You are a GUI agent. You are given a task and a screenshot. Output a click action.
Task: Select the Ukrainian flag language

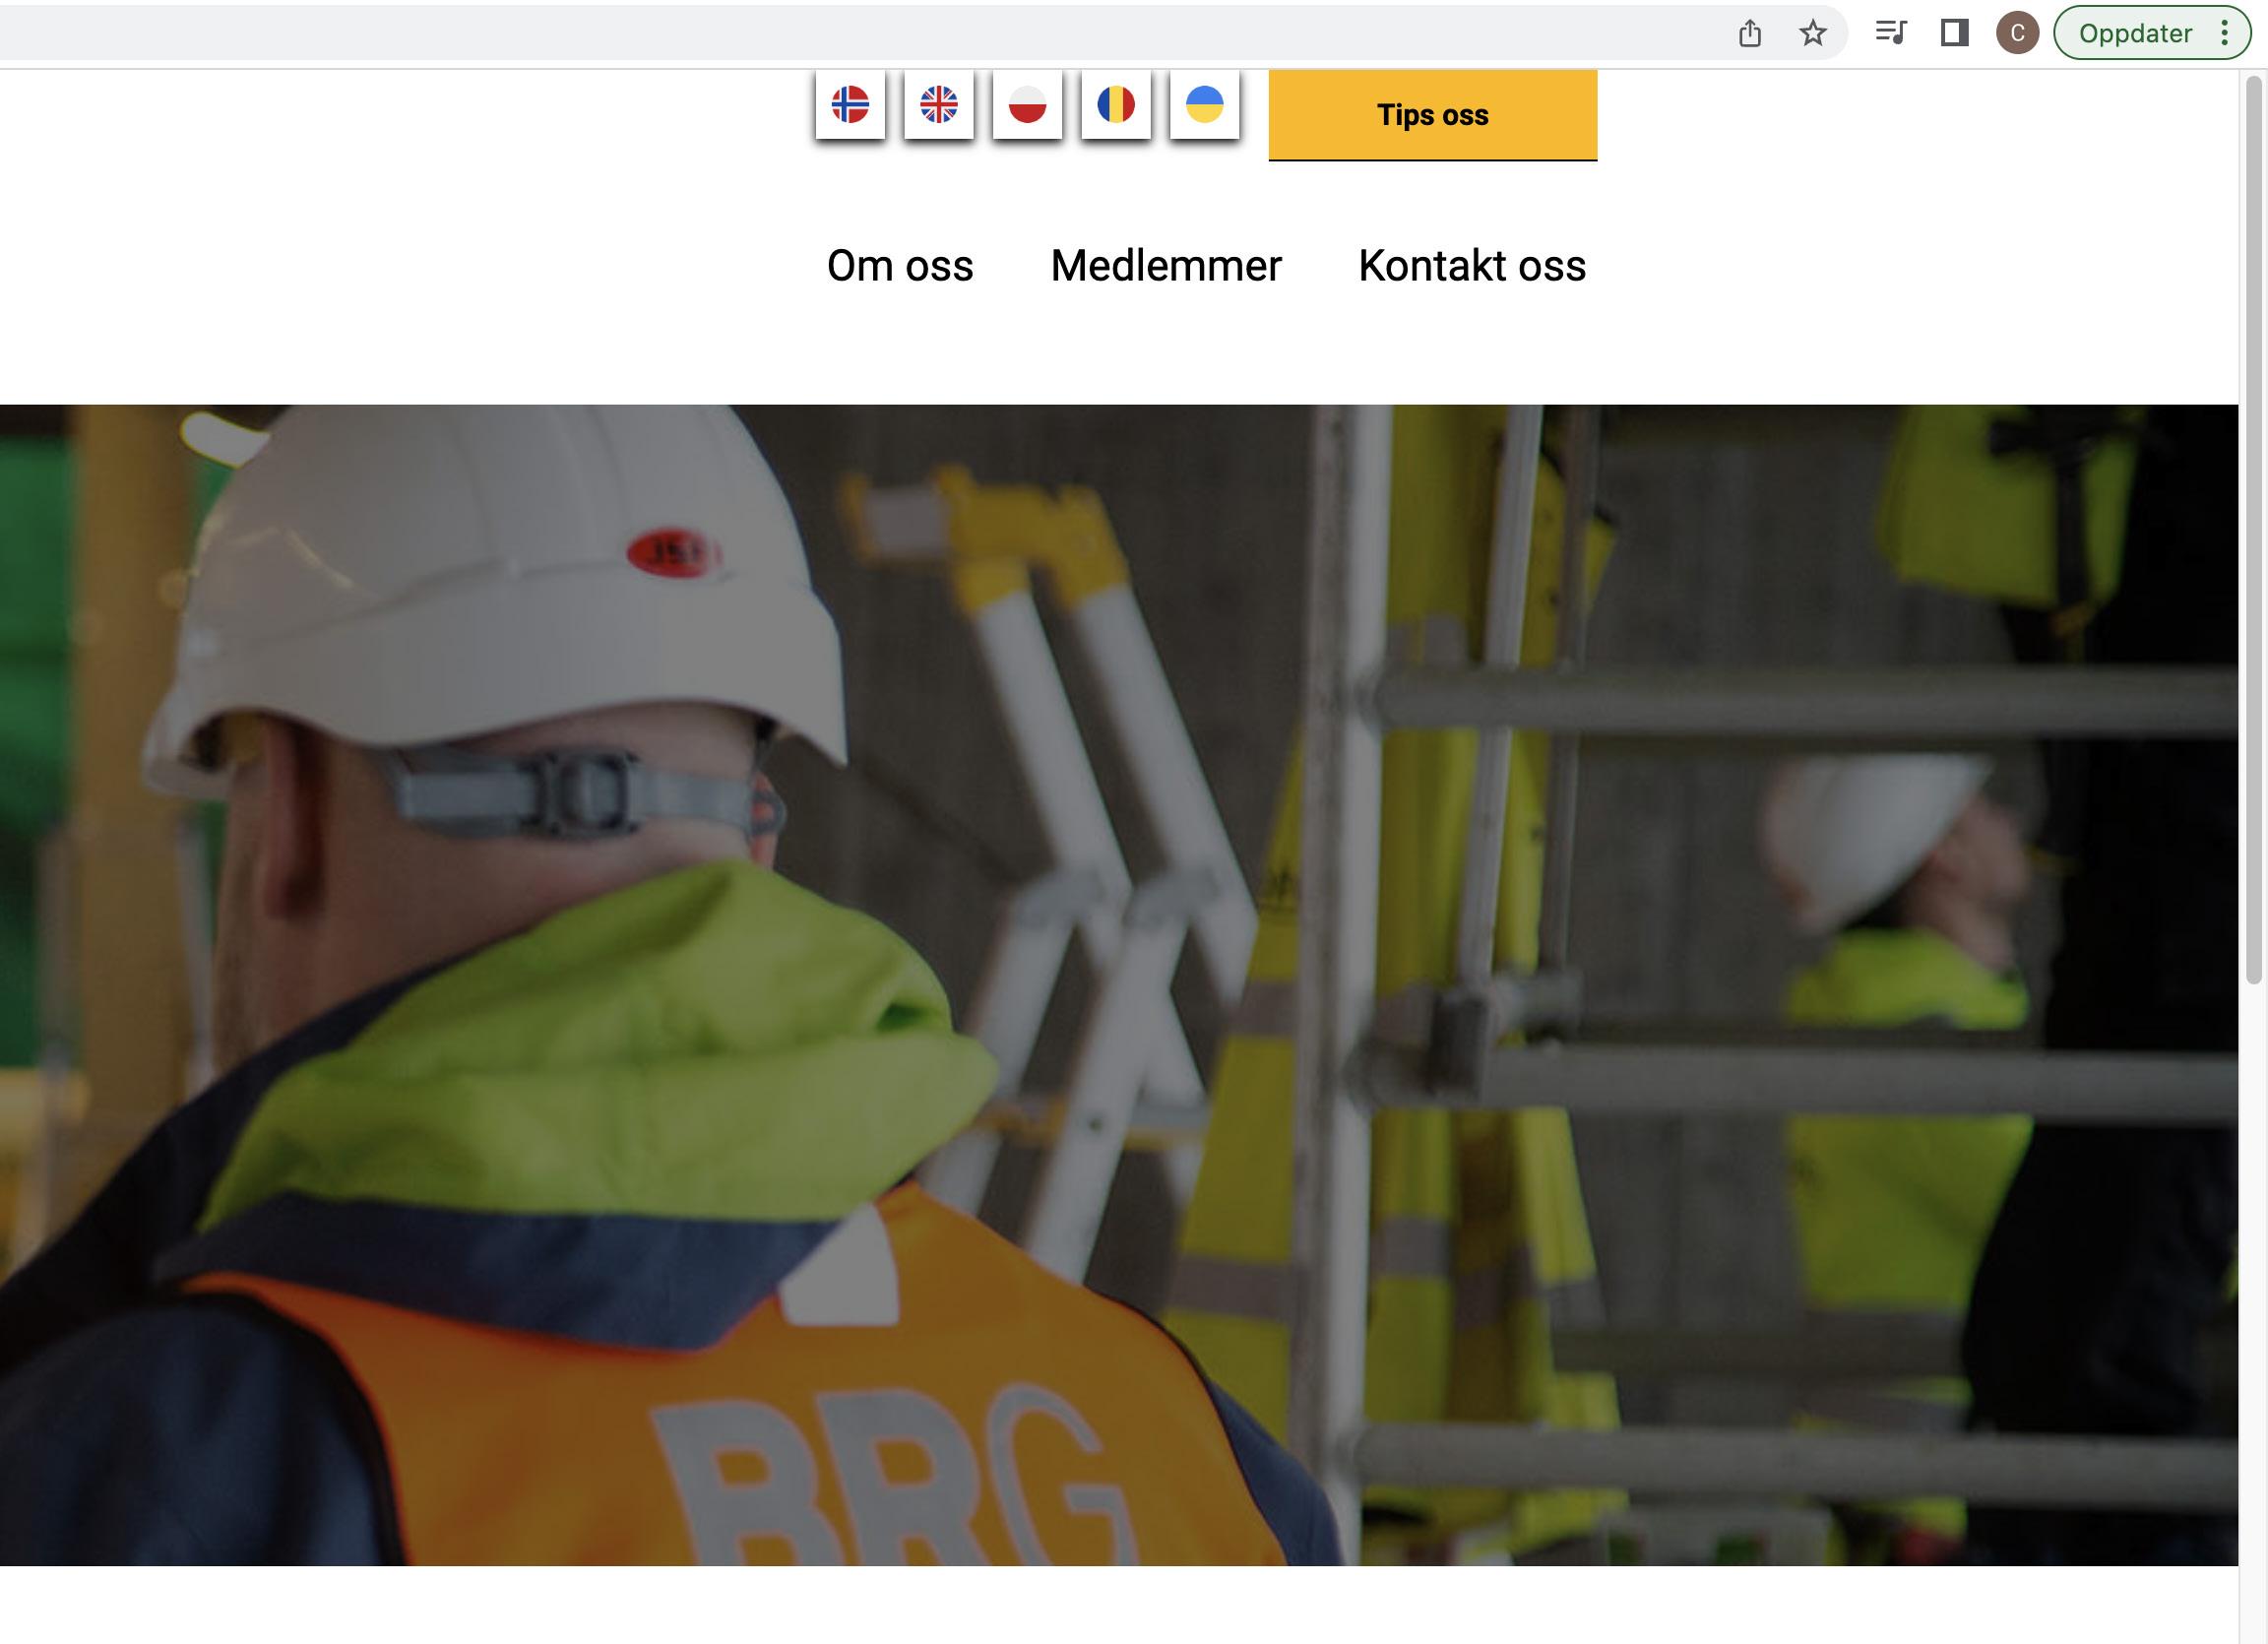(1204, 105)
